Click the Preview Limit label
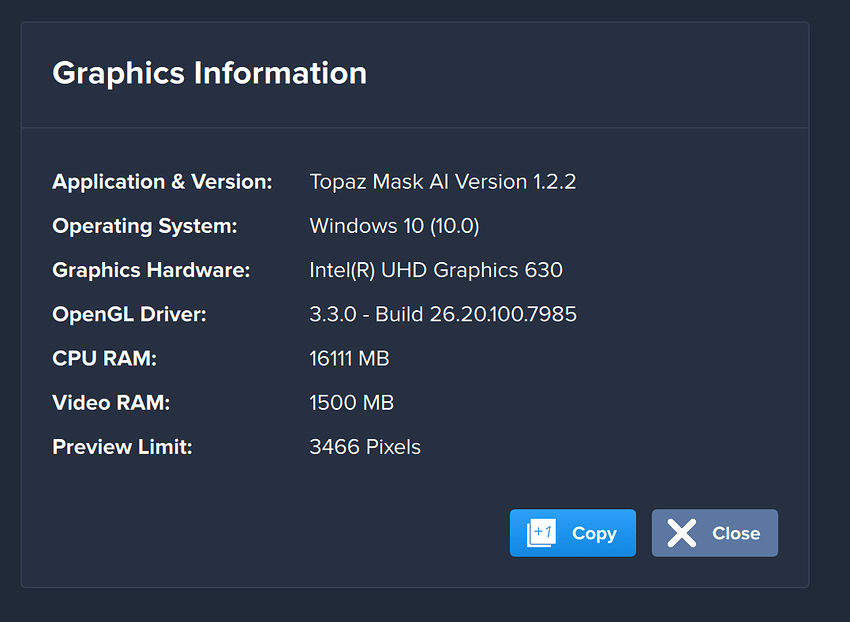The image size is (850, 622). (x=123, y=447)
